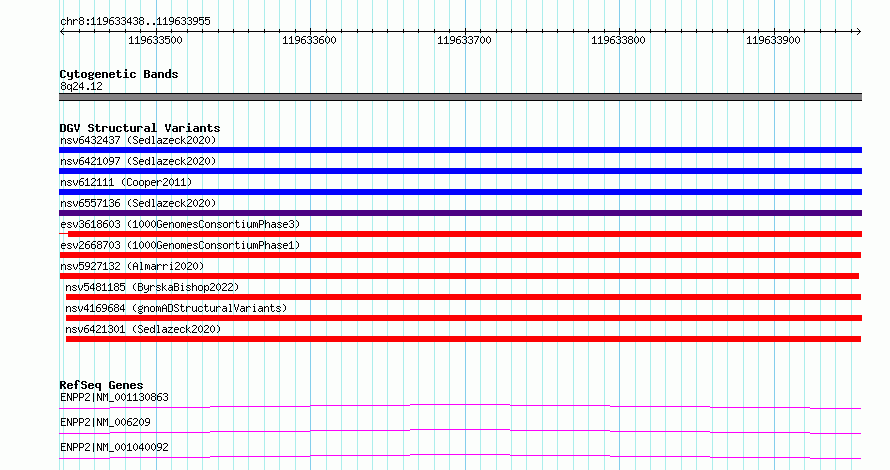Click ruler position 119633500
The width and height of the screenshot is (890, 470).
(155, 40)
